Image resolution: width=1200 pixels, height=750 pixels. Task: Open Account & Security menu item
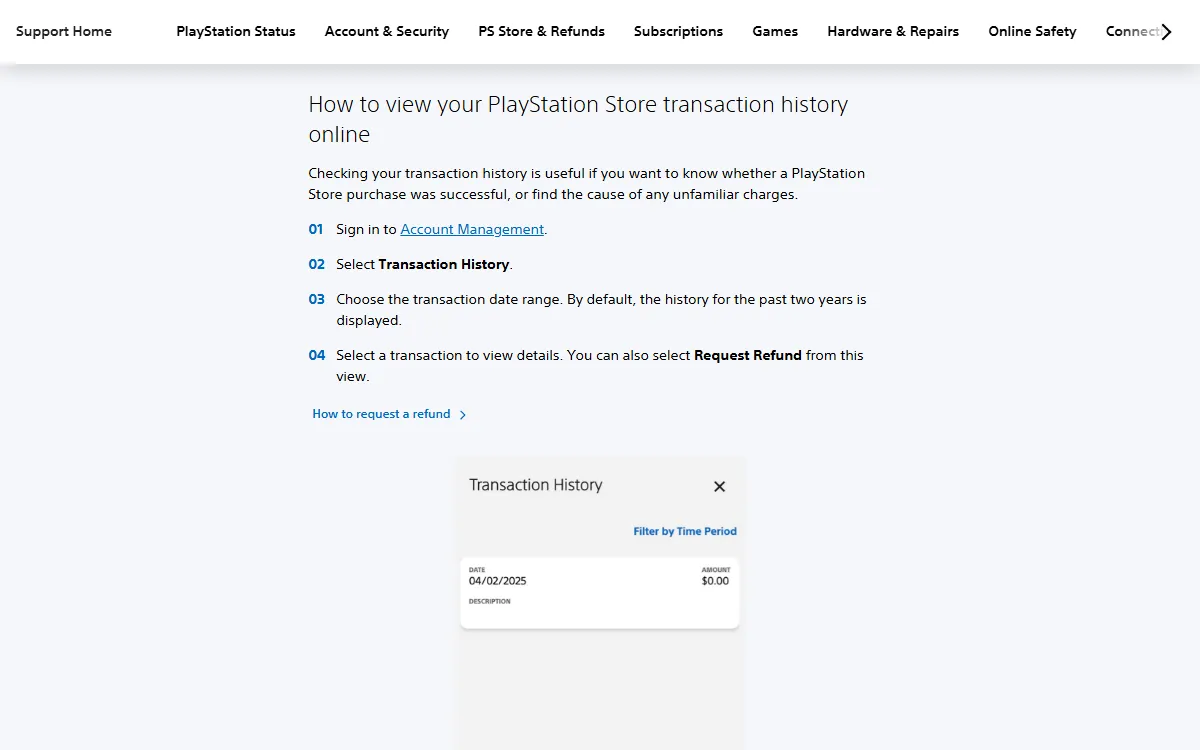coord(387,31)
